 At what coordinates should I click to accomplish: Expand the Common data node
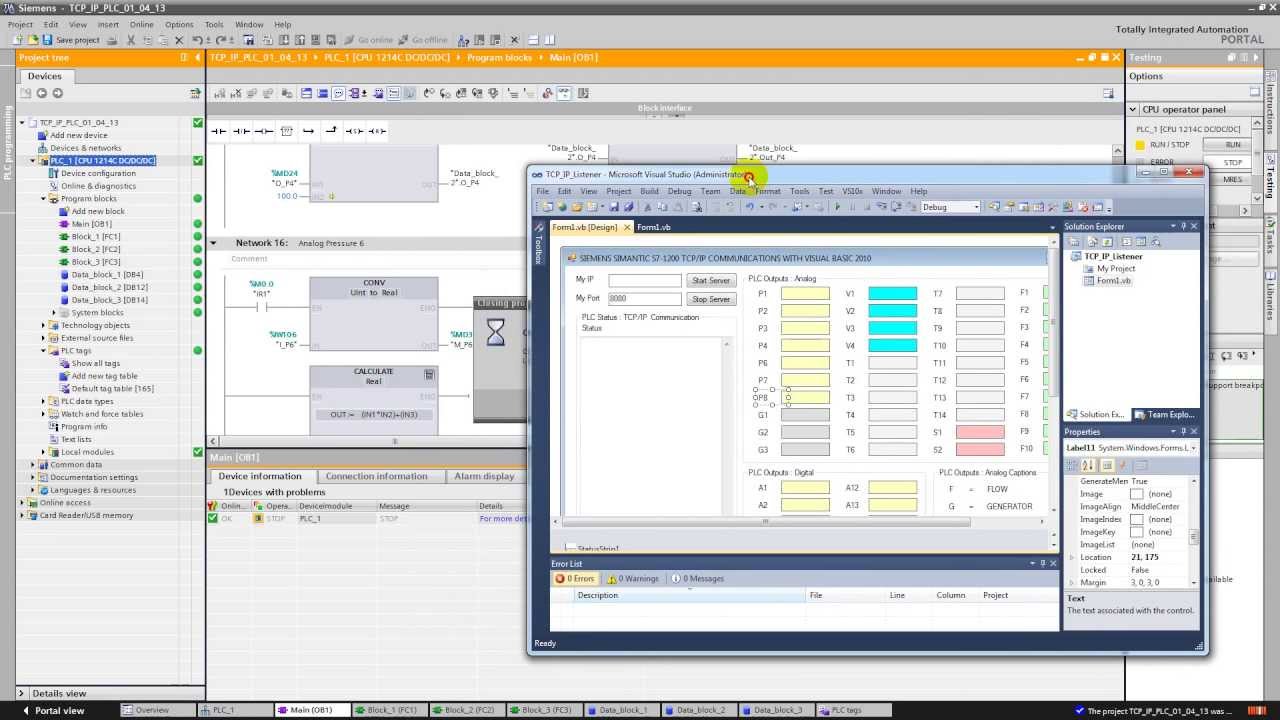tap(33, 464)
